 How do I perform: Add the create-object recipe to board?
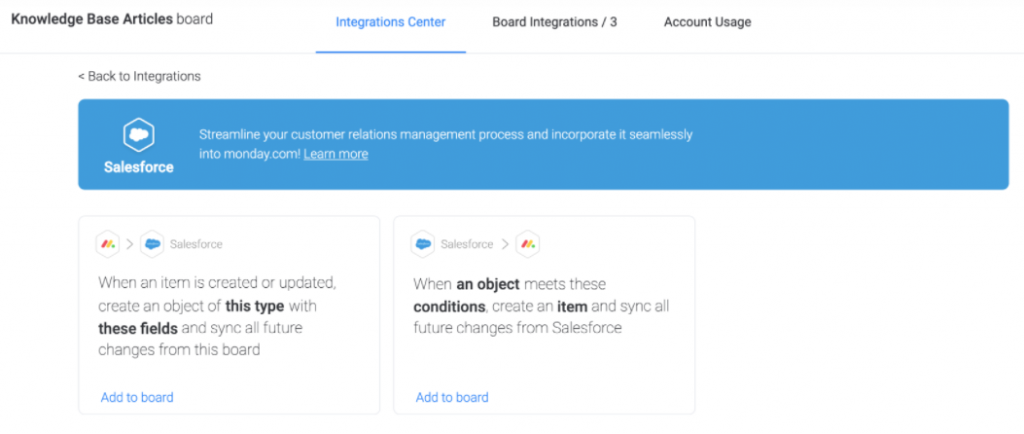pyautogui.click(x=137, y=397)
